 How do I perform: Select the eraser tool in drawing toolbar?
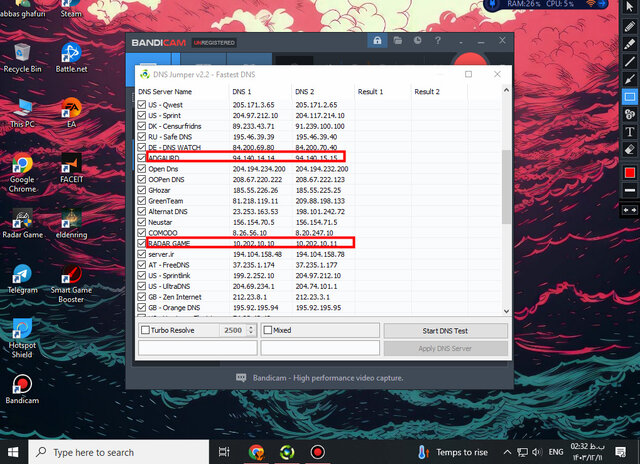(x=630, y=149)
